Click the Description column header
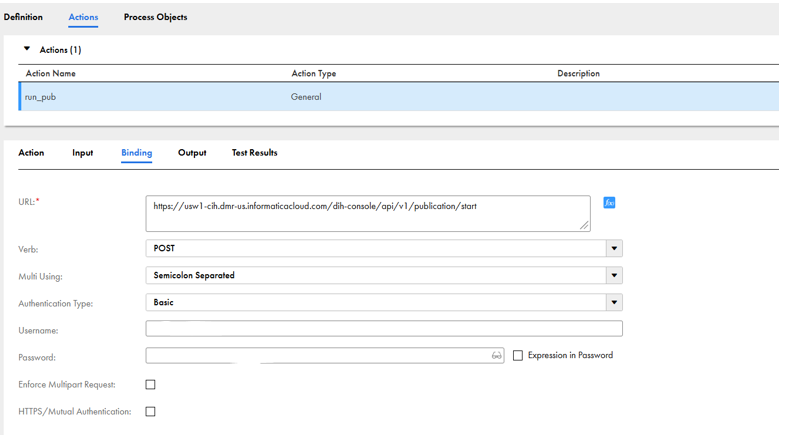Viewport: 806px width, 444px height. tap(578, 73)
